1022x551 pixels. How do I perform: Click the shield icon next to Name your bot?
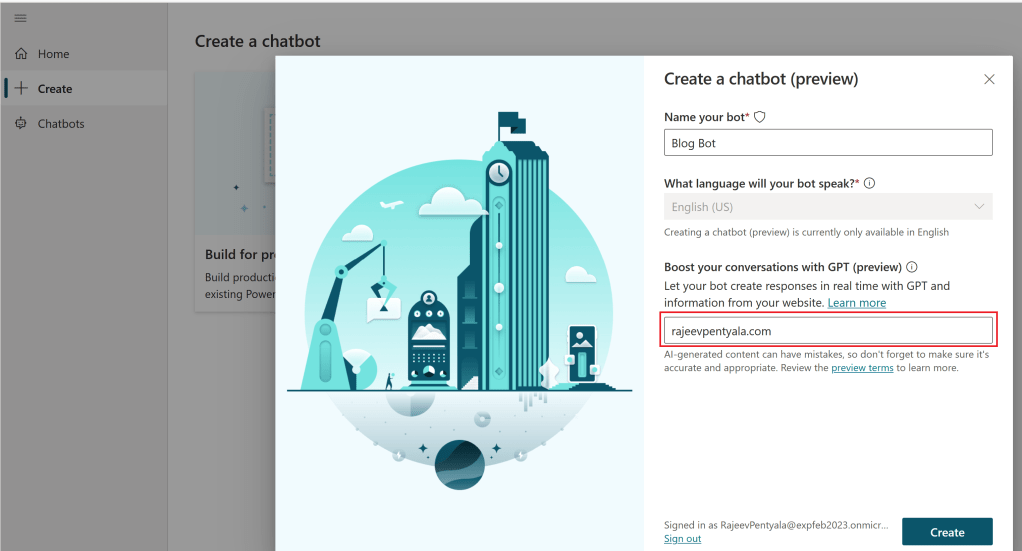[759, 117]
